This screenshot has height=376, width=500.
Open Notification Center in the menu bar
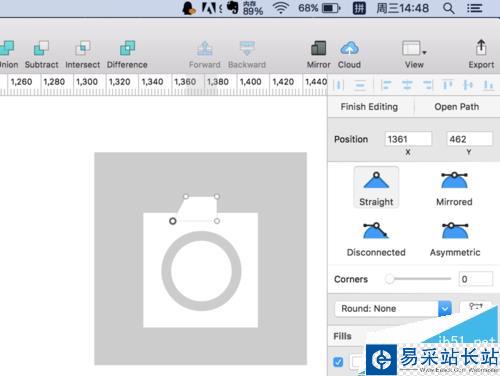click(x=475, y=8)
